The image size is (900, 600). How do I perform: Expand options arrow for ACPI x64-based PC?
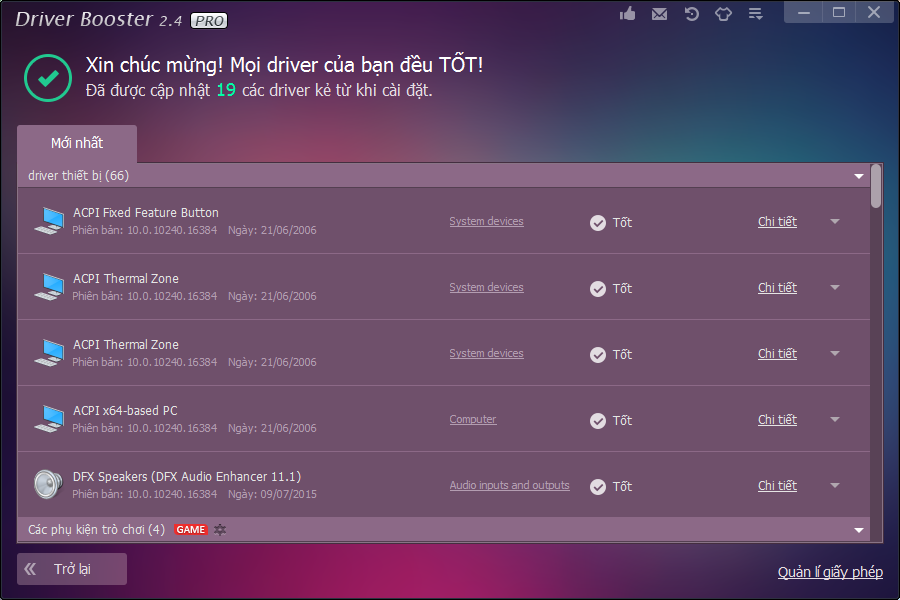click(835, 420)
